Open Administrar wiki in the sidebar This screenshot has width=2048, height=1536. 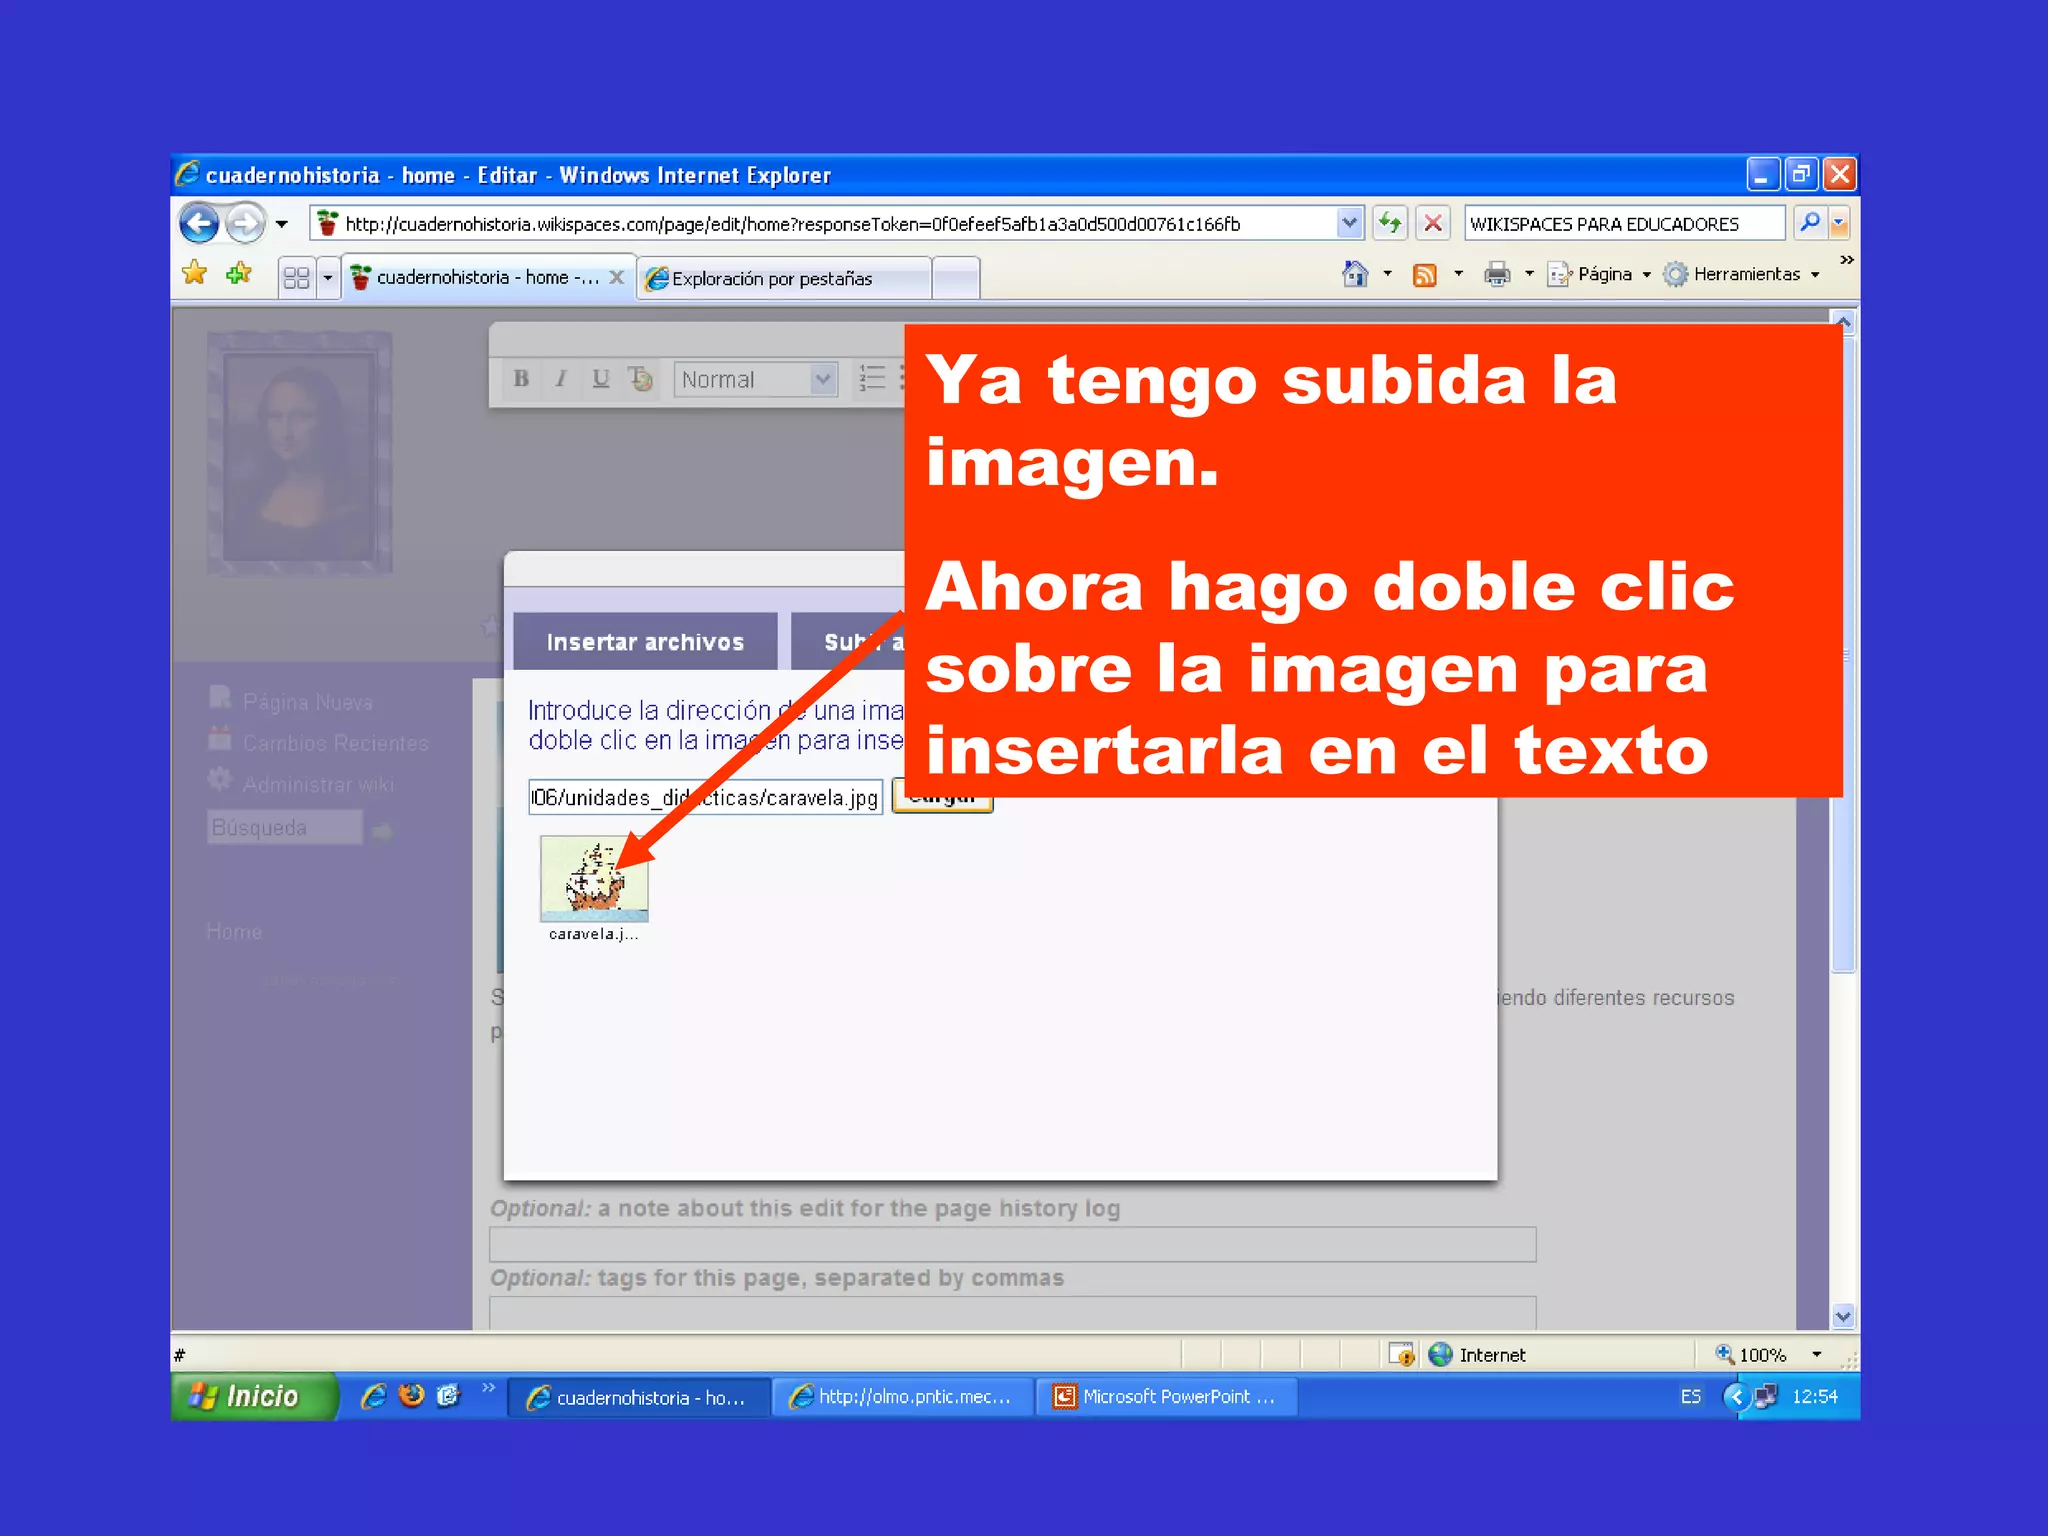click(x=318, y=785)
